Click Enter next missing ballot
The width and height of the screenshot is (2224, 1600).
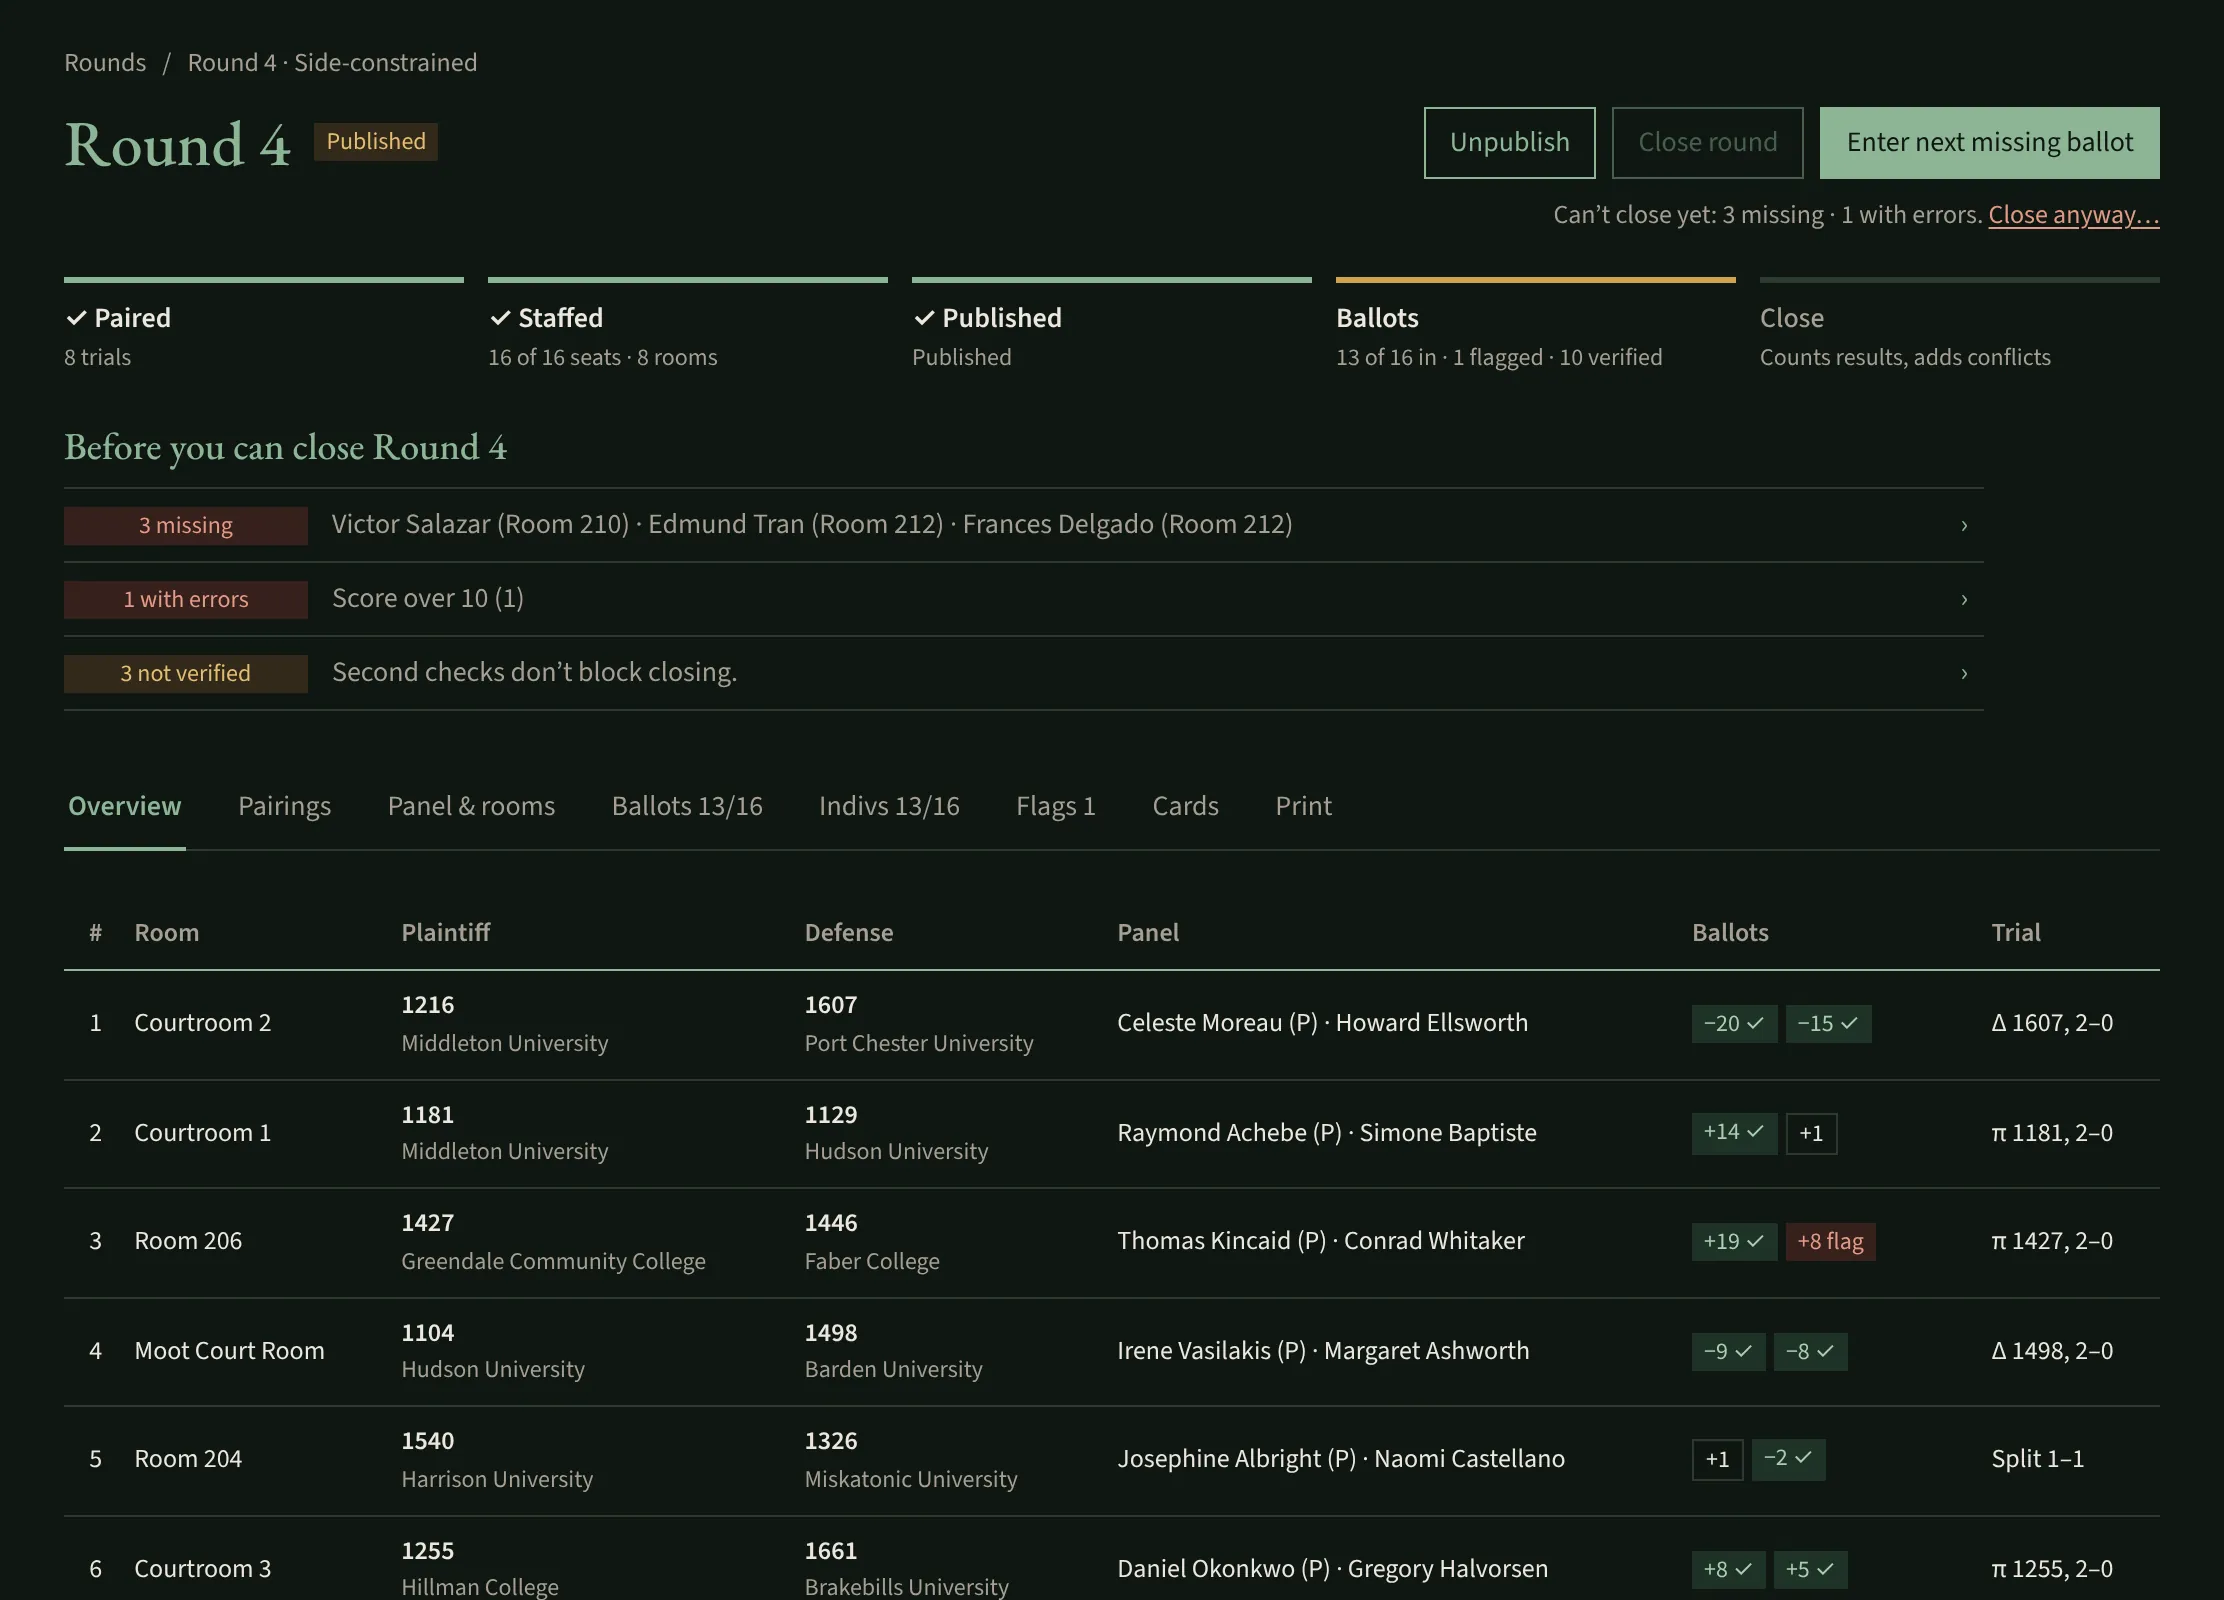[x=1990, y=142]
